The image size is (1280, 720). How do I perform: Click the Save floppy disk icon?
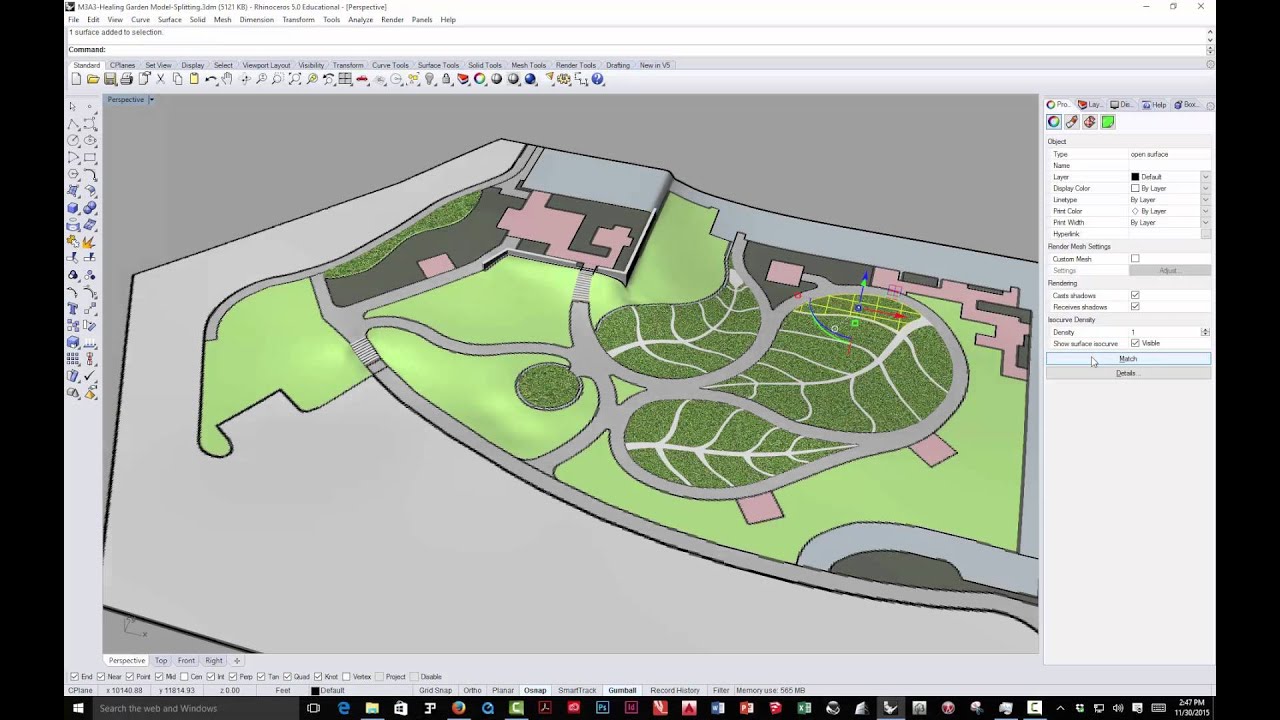pyautogui.click(x=110, y=79)
